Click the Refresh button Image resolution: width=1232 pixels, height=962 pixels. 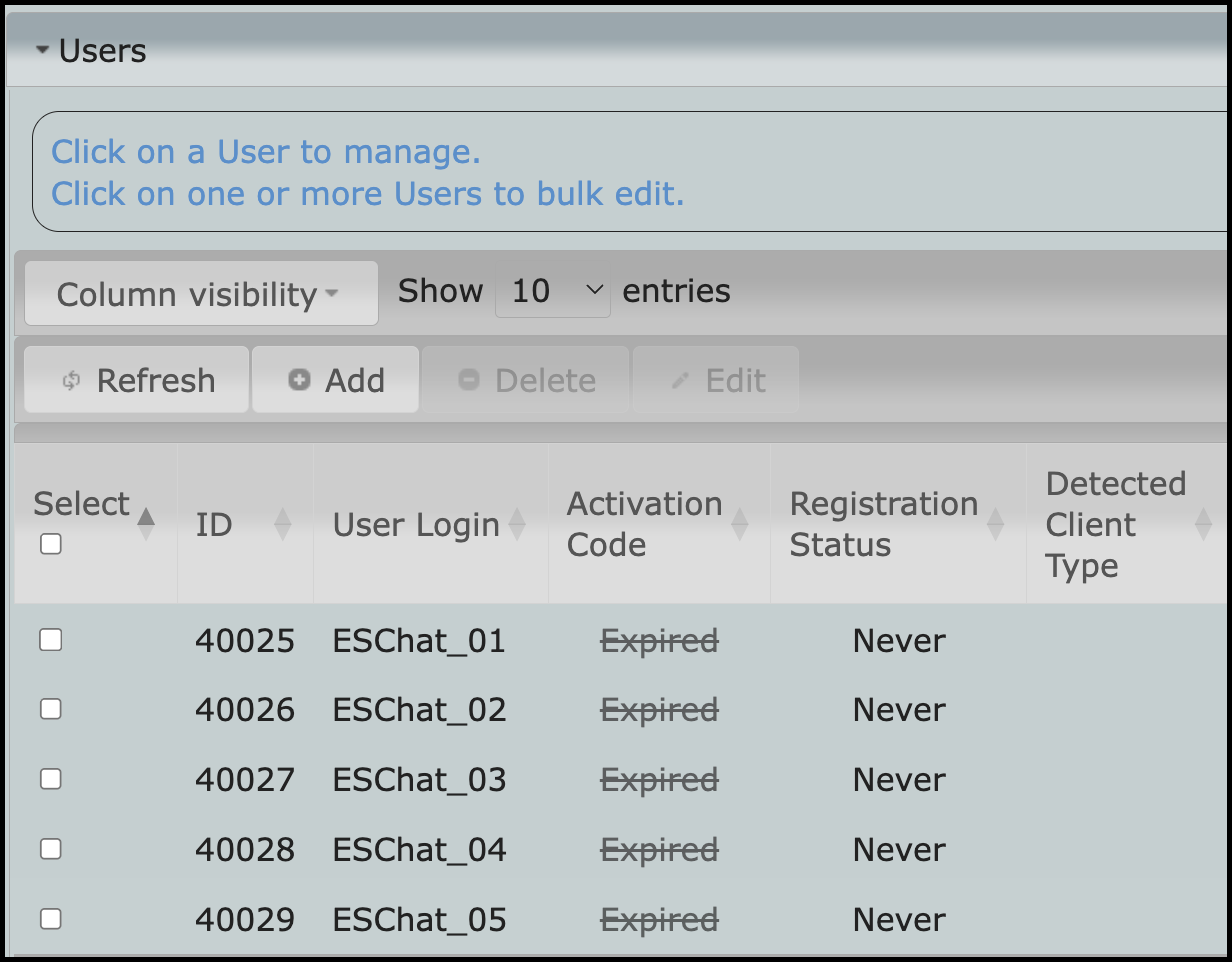coord(137,380)
